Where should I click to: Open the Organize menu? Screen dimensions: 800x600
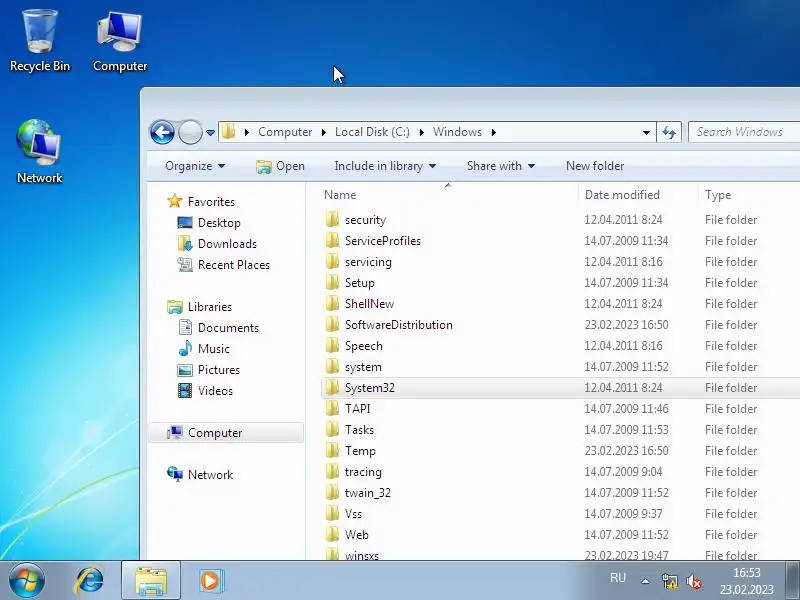(195, 166)
